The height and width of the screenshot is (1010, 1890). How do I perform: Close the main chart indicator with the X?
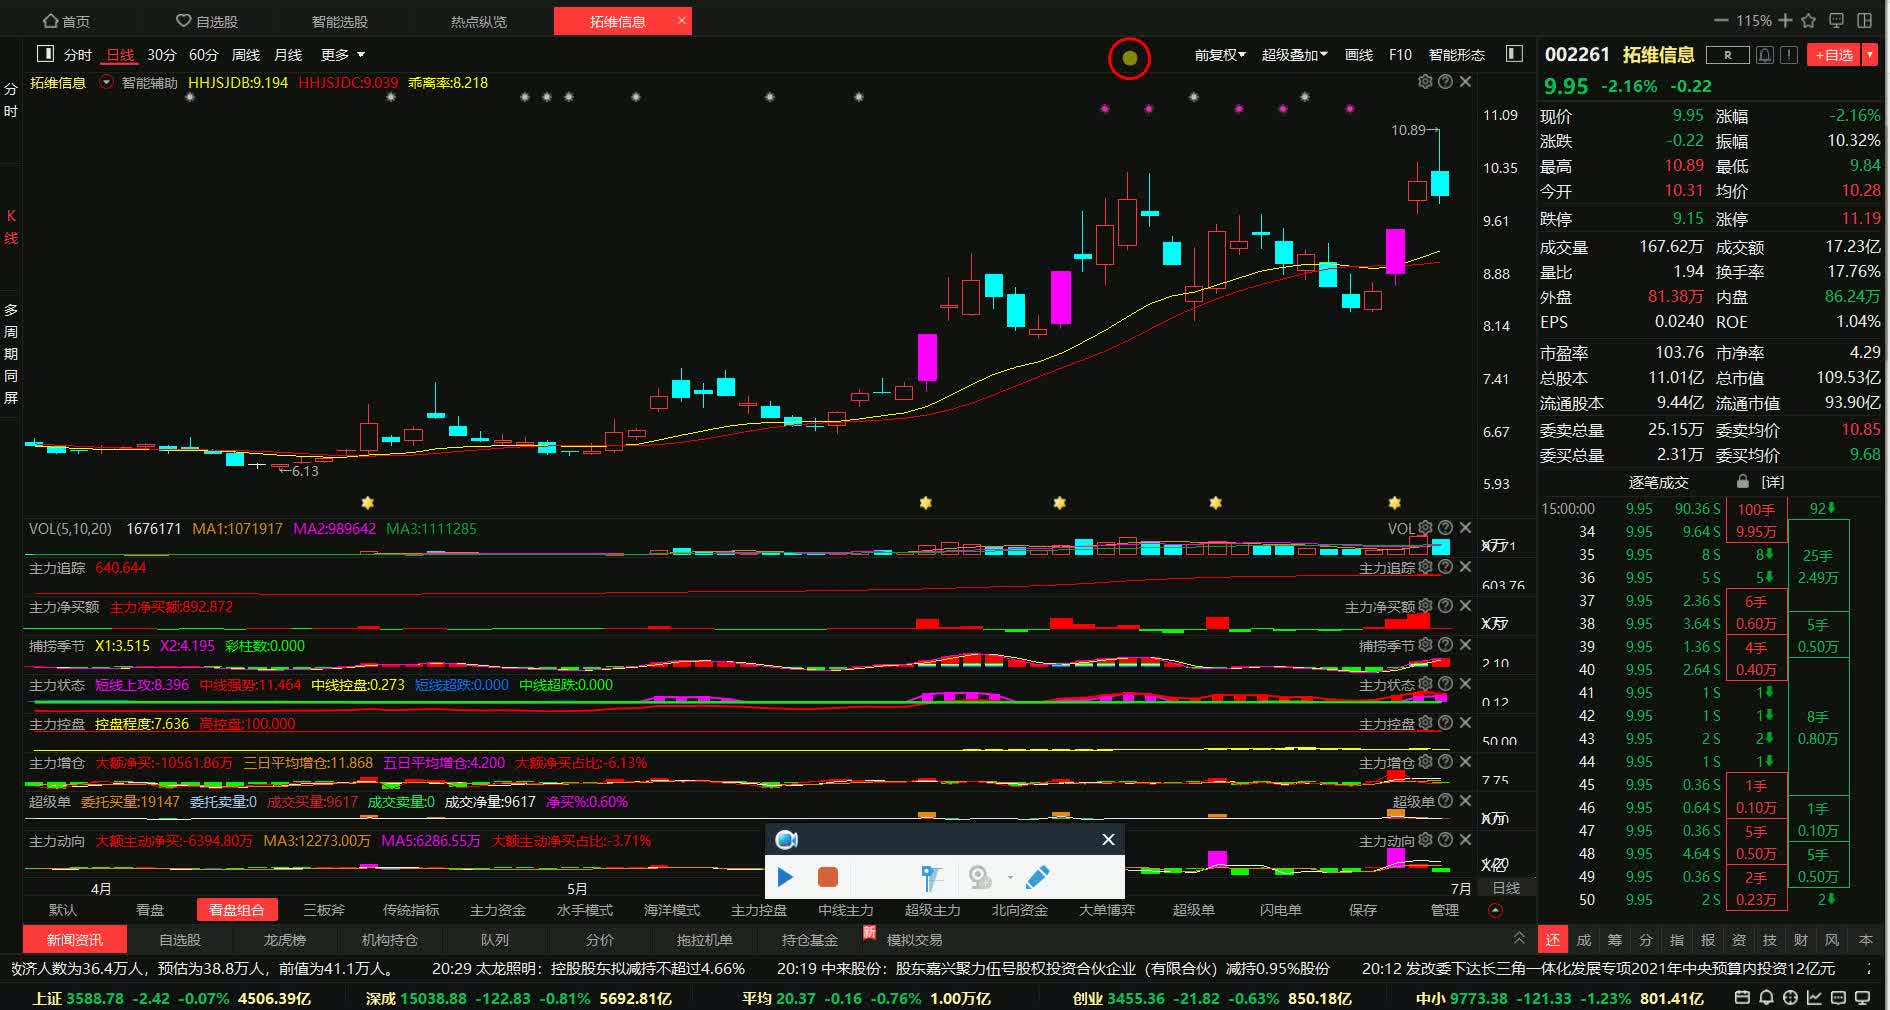[x=1465, y=82]
